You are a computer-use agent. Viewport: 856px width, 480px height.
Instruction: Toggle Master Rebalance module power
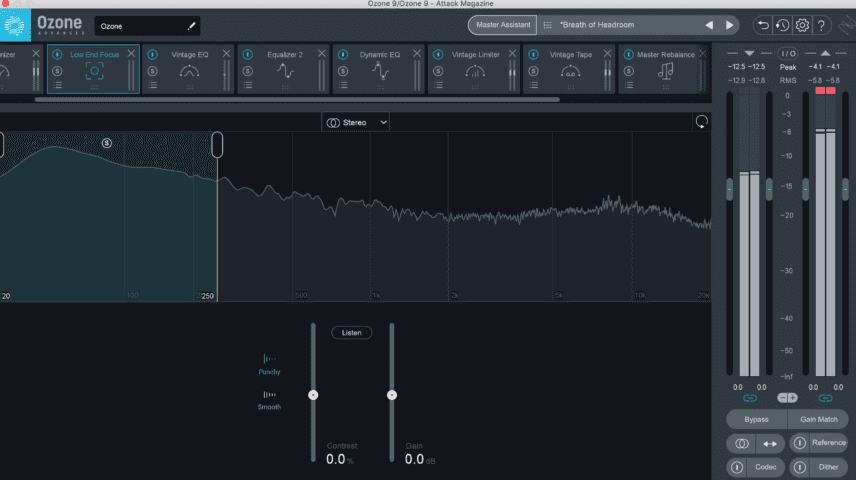coord(629,55)
